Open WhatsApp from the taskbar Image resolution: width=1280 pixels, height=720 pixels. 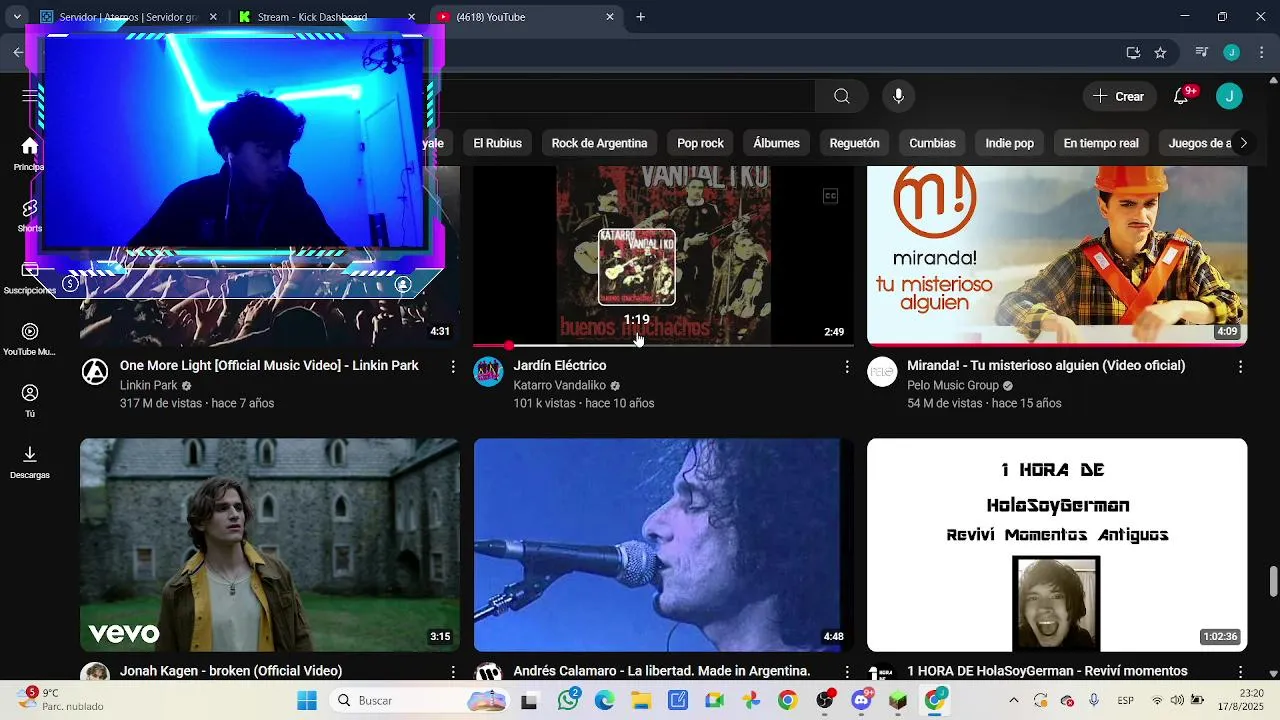point(568,700)
